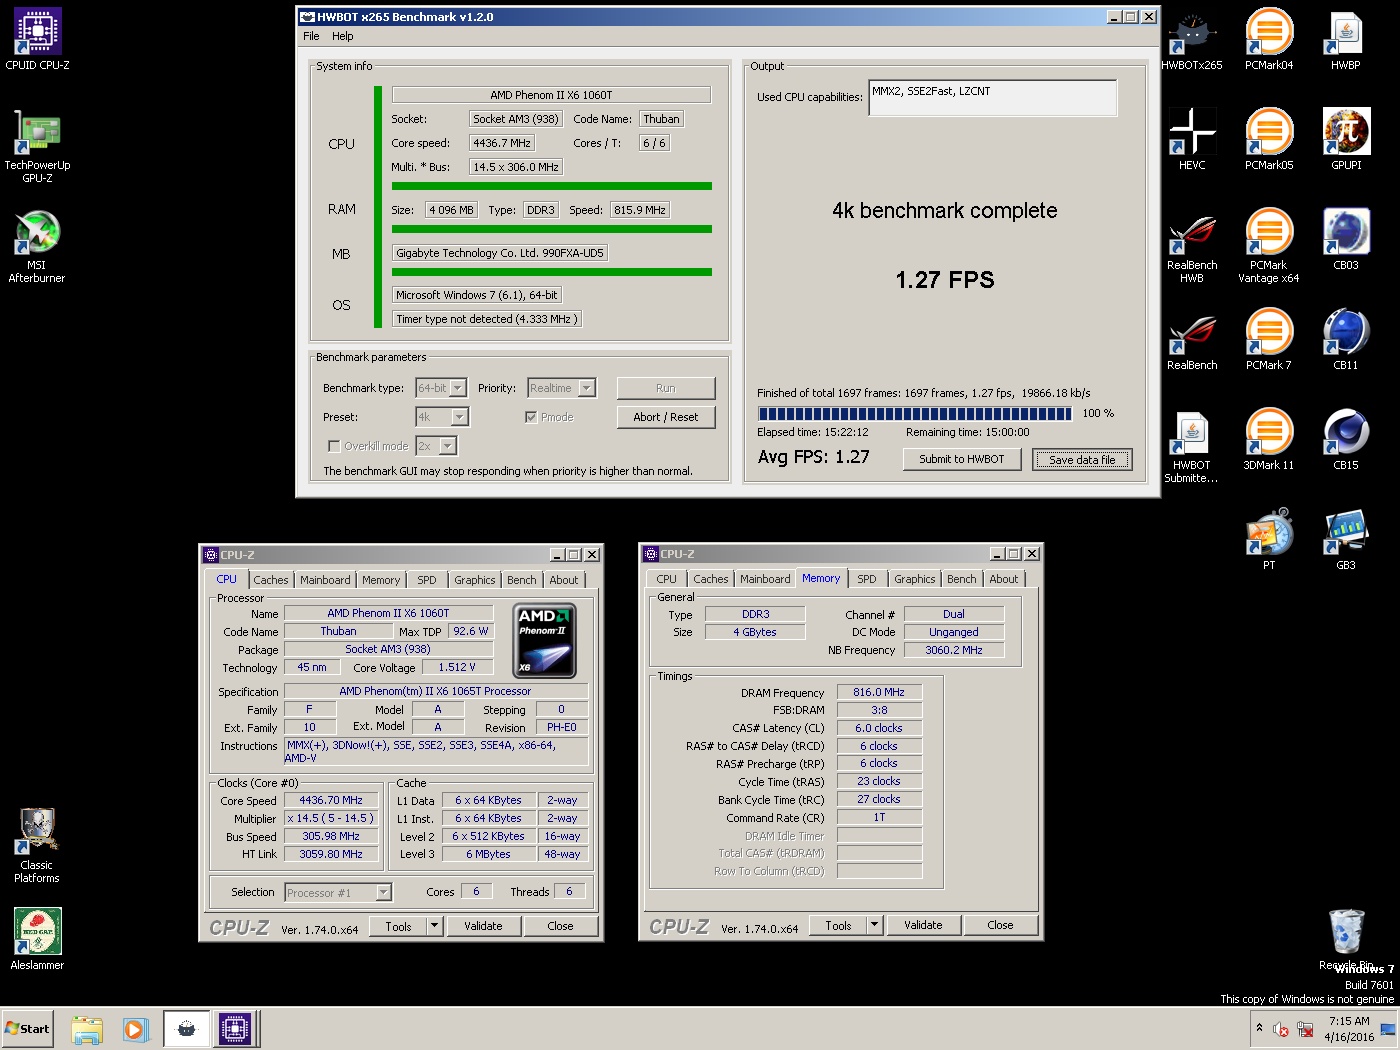Open the PCMark 7 desktop shortcut

1269,339
